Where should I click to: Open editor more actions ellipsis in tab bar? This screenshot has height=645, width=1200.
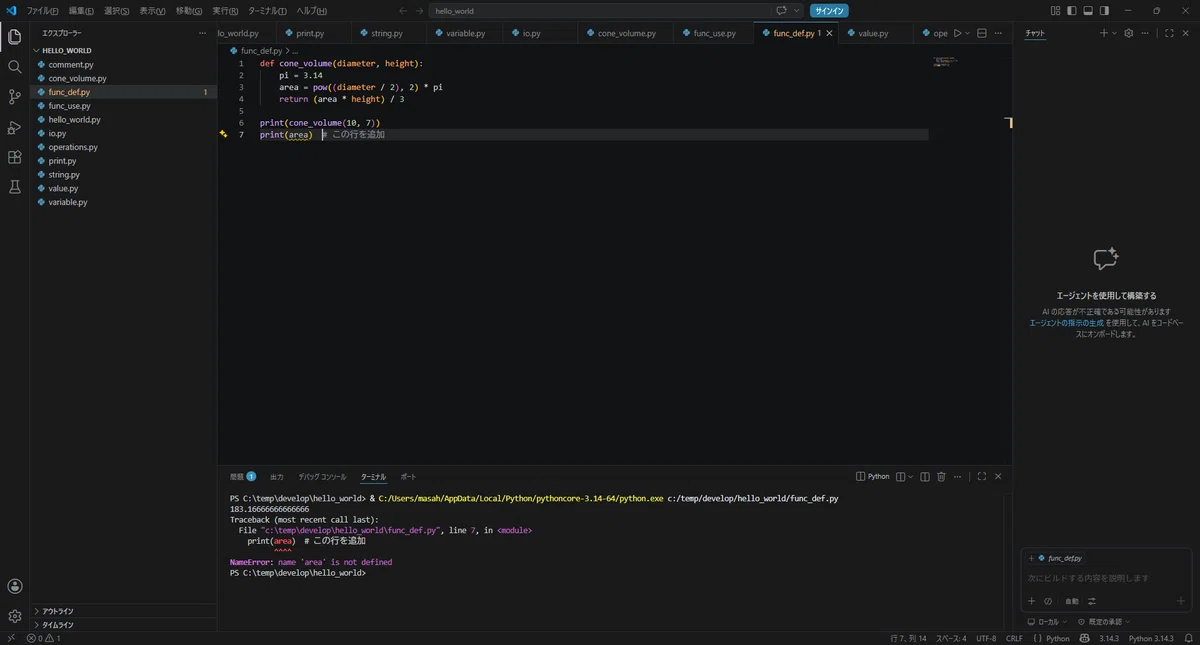[x=998, y=33]
